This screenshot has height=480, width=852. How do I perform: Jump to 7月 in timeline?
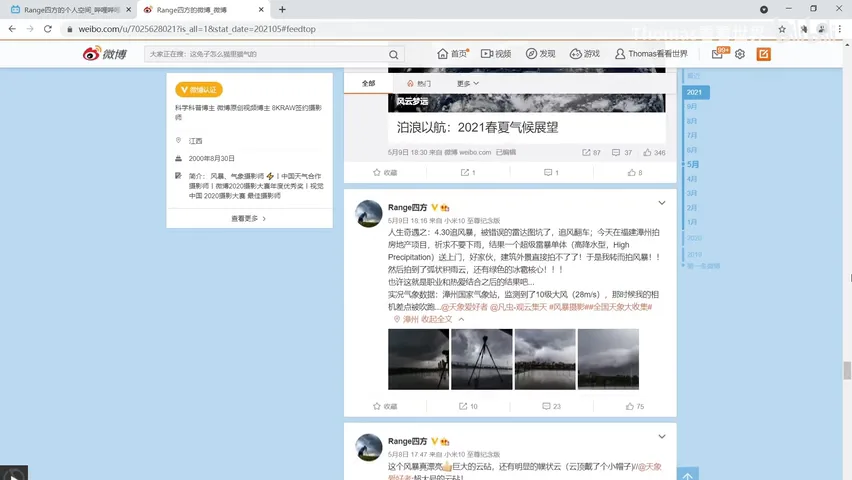pyautogui.click(x=692, y=135)
